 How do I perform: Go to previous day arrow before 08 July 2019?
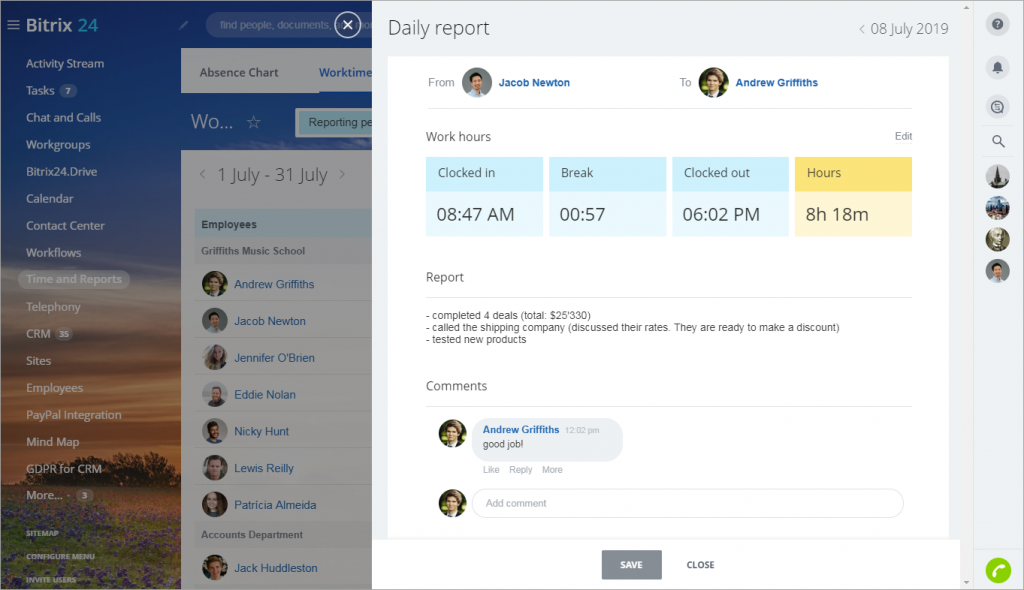coord(862,29)
